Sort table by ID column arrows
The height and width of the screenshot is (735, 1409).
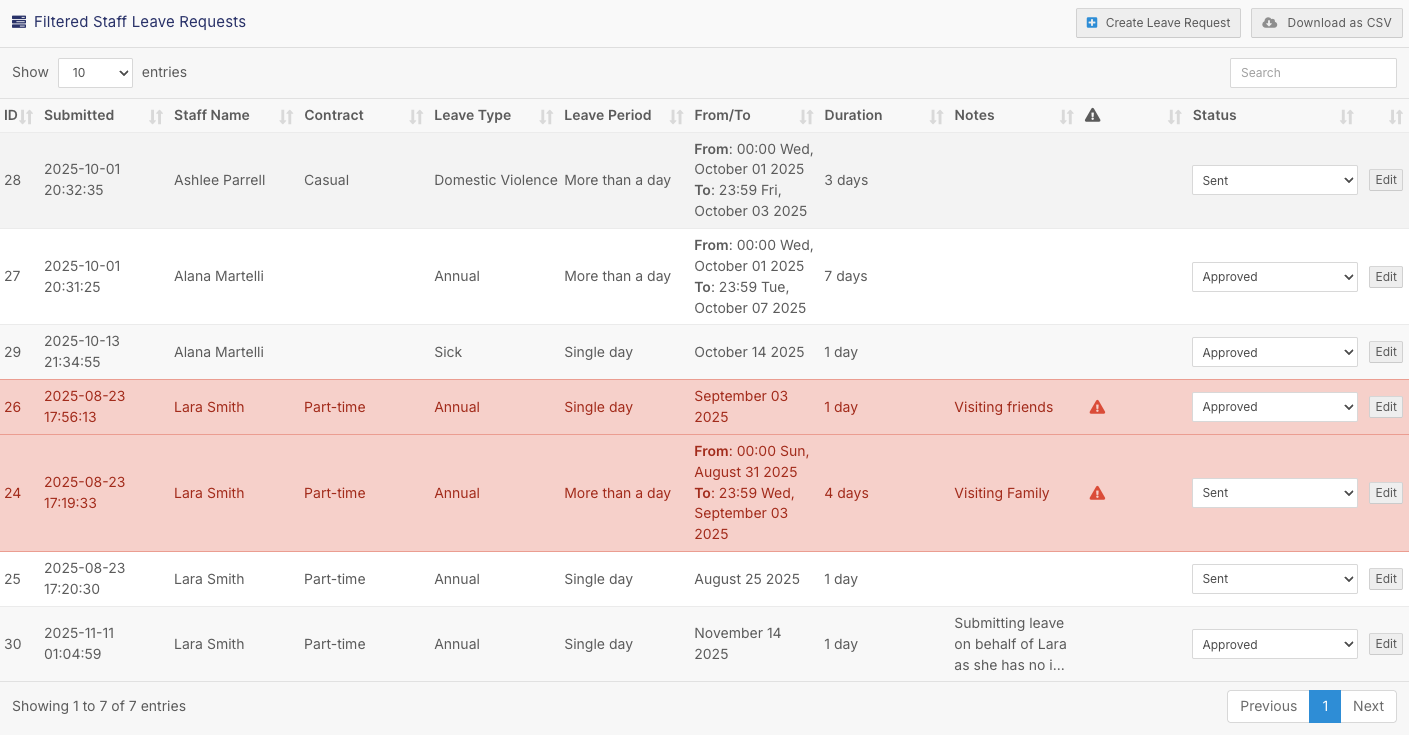(27, 117)
